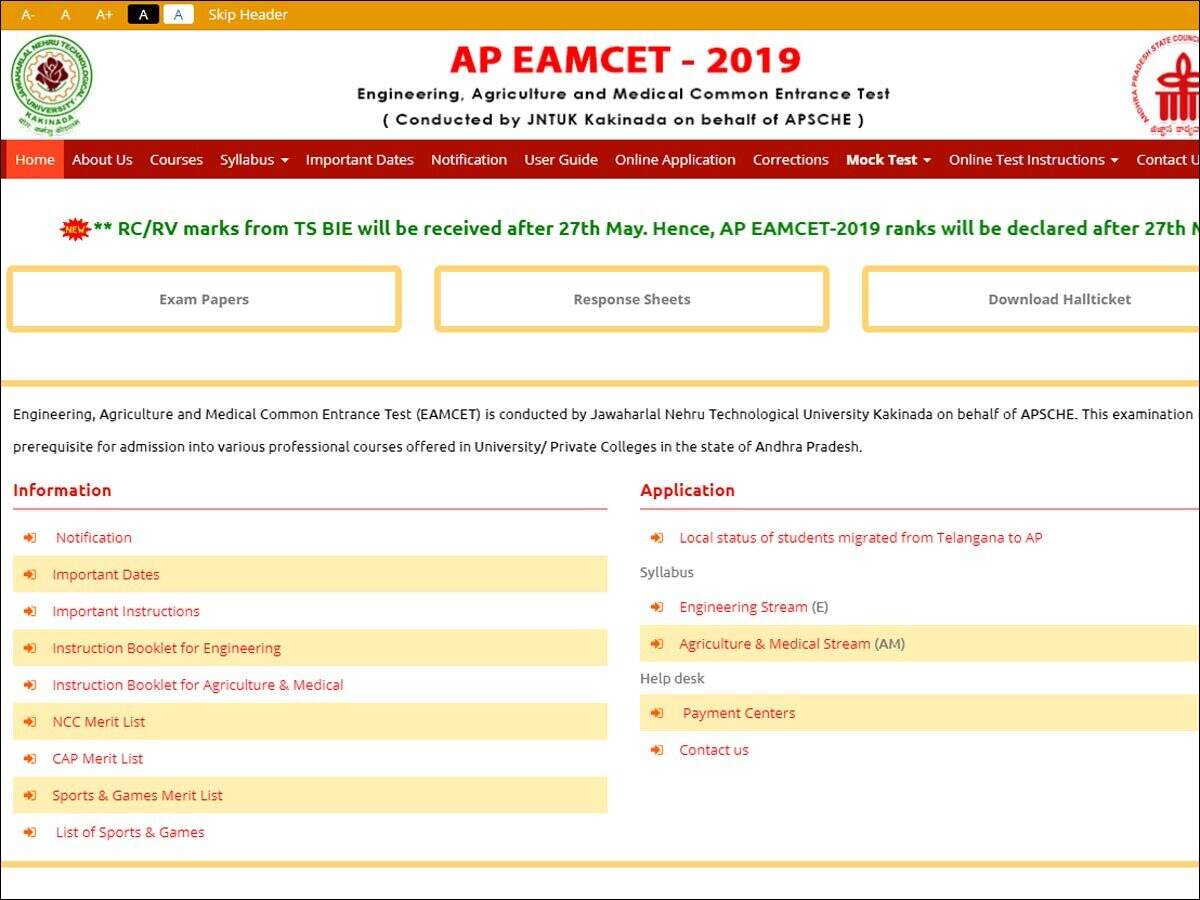Click the arrow icon beside Notification
1200x900 pixels.
pyautogui.click(x=30, y=538)
